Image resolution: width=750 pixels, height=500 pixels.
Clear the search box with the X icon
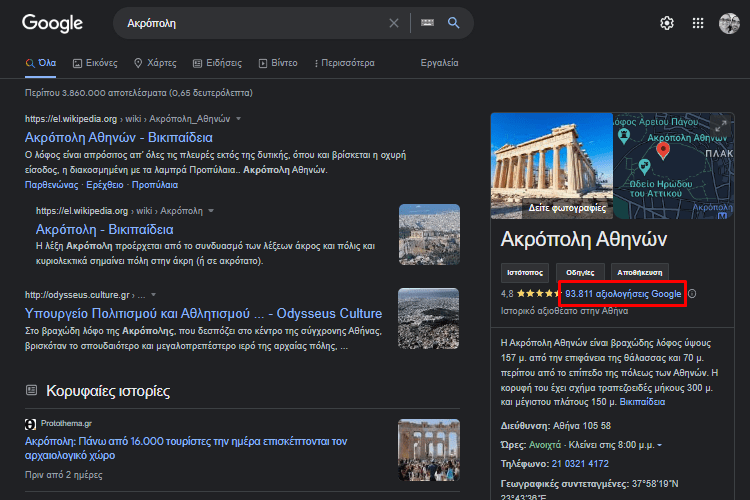click(394, 23)
